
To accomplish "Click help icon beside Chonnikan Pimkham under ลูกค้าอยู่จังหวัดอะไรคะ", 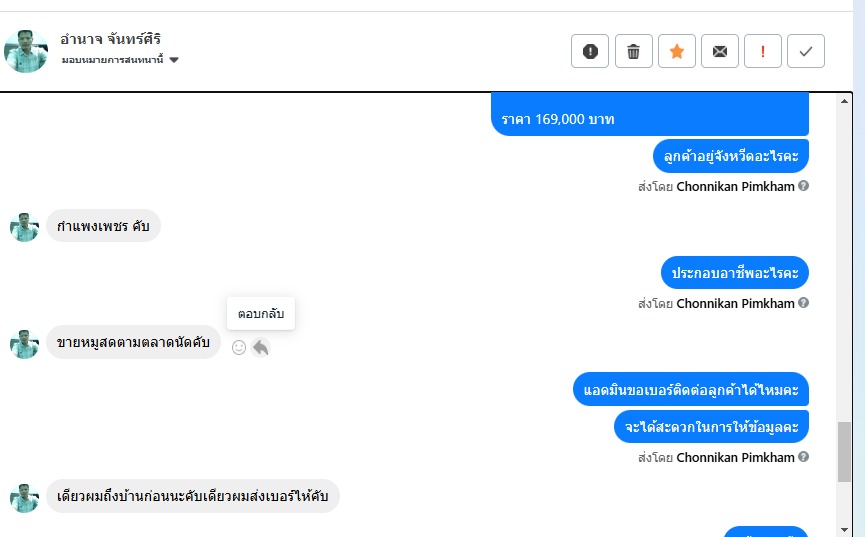I will pos(804,186).
